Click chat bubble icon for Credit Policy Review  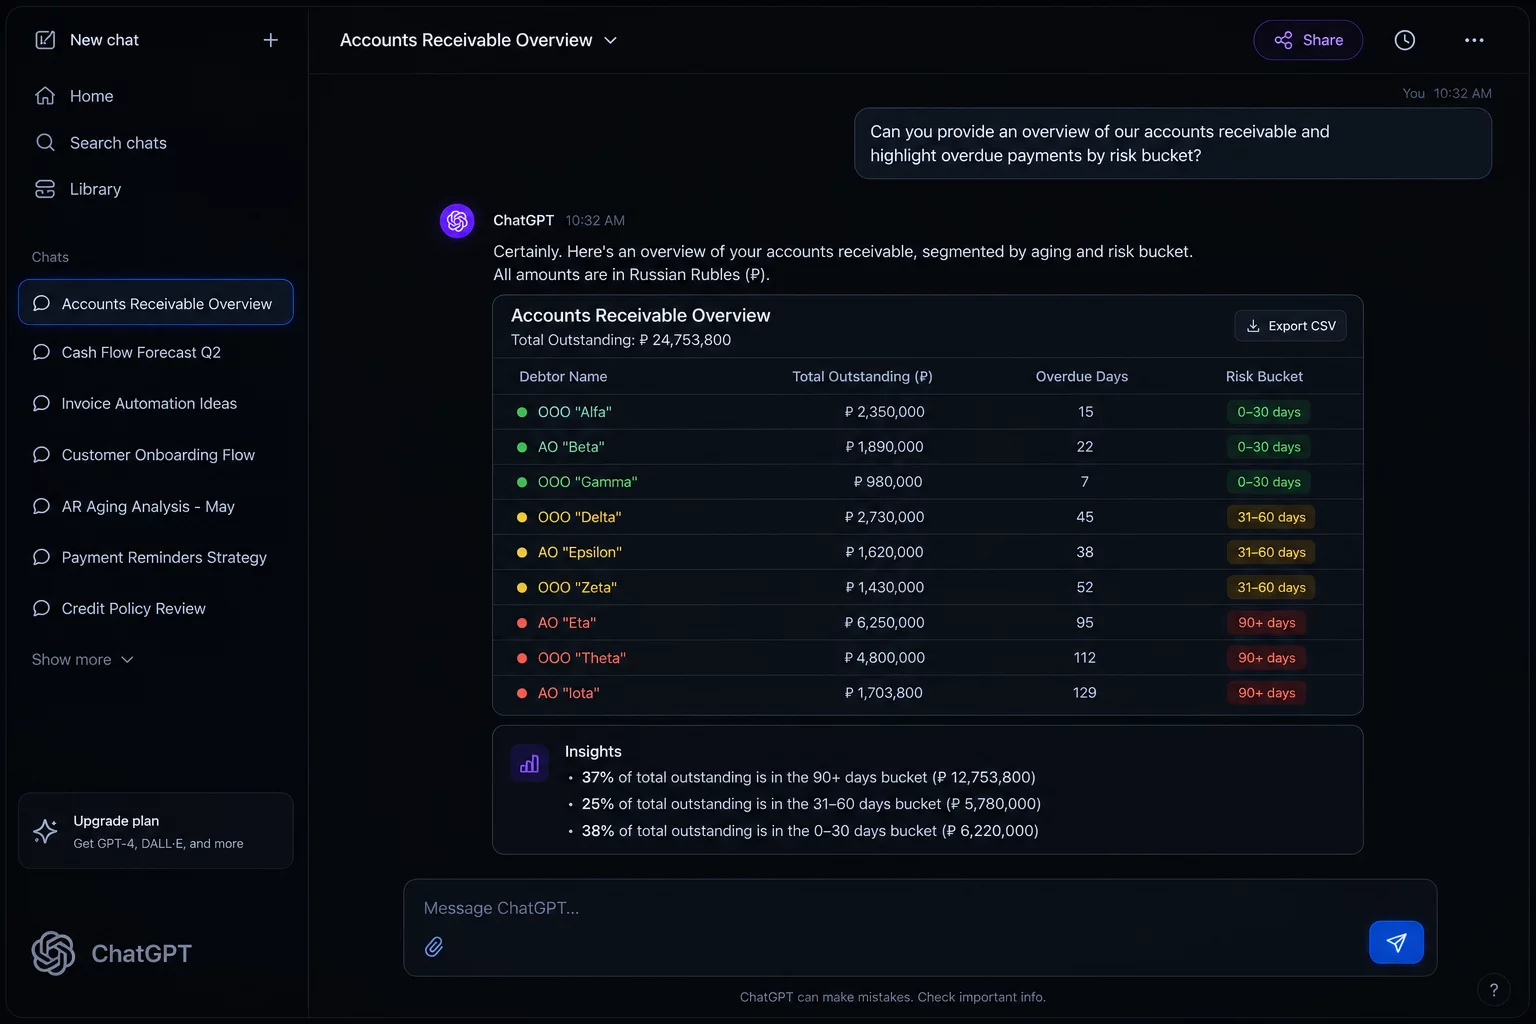[41, 608]
